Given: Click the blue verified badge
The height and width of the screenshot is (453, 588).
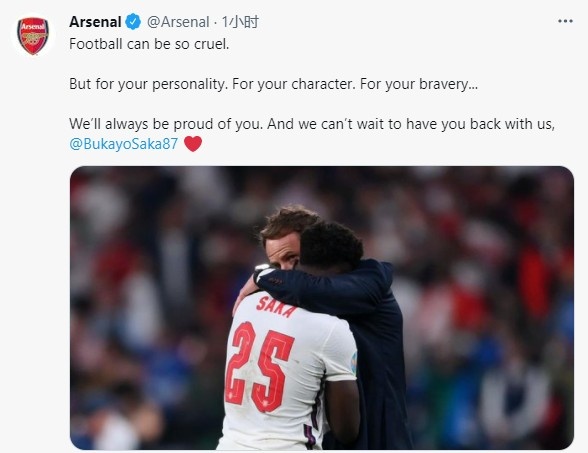Looking at the screenshot, I should click(133, 22).
